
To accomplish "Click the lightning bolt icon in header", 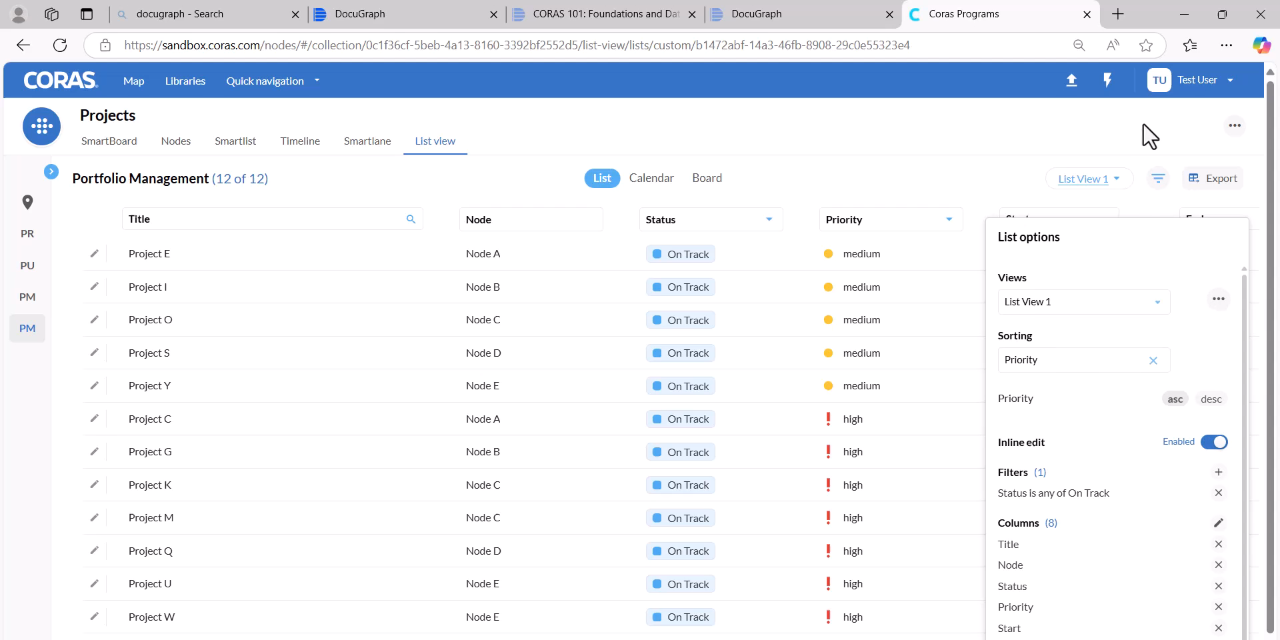I will (x=1107, y=80).
